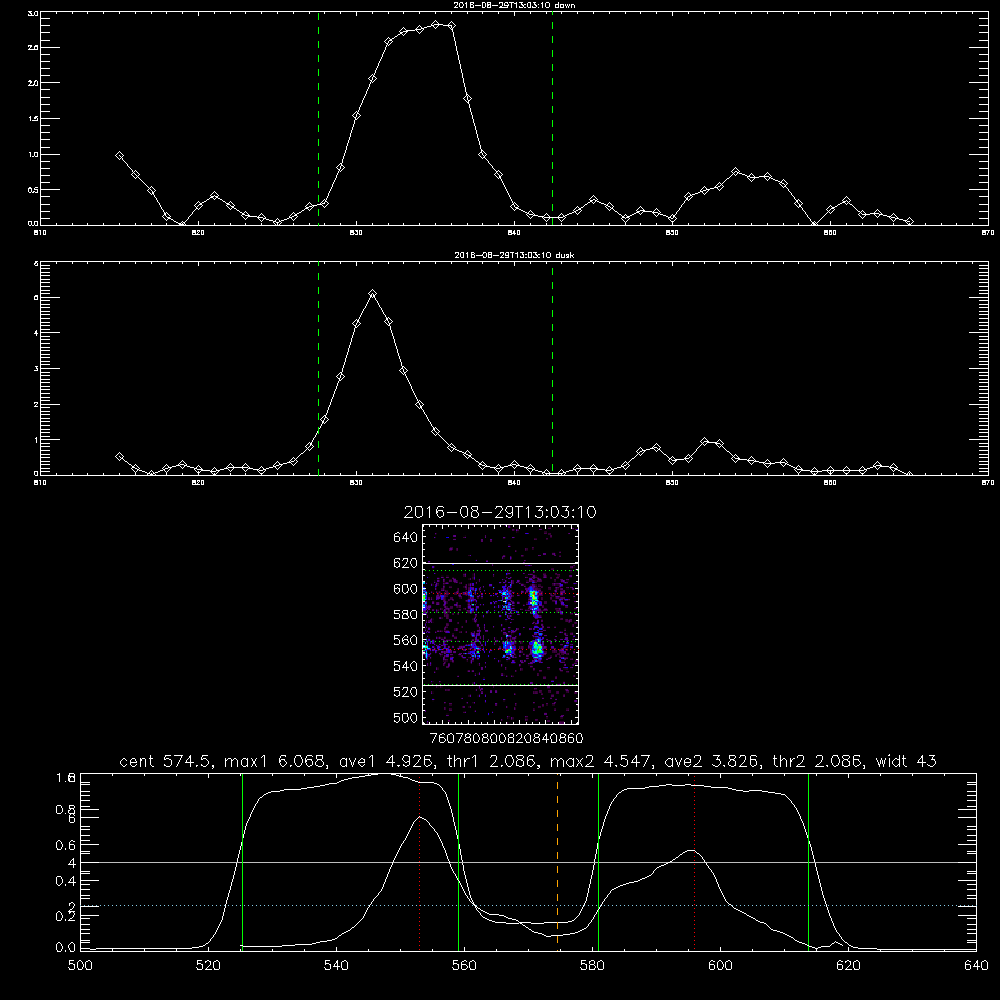Click the right green dashed line in dusk plot

point(552,369)
